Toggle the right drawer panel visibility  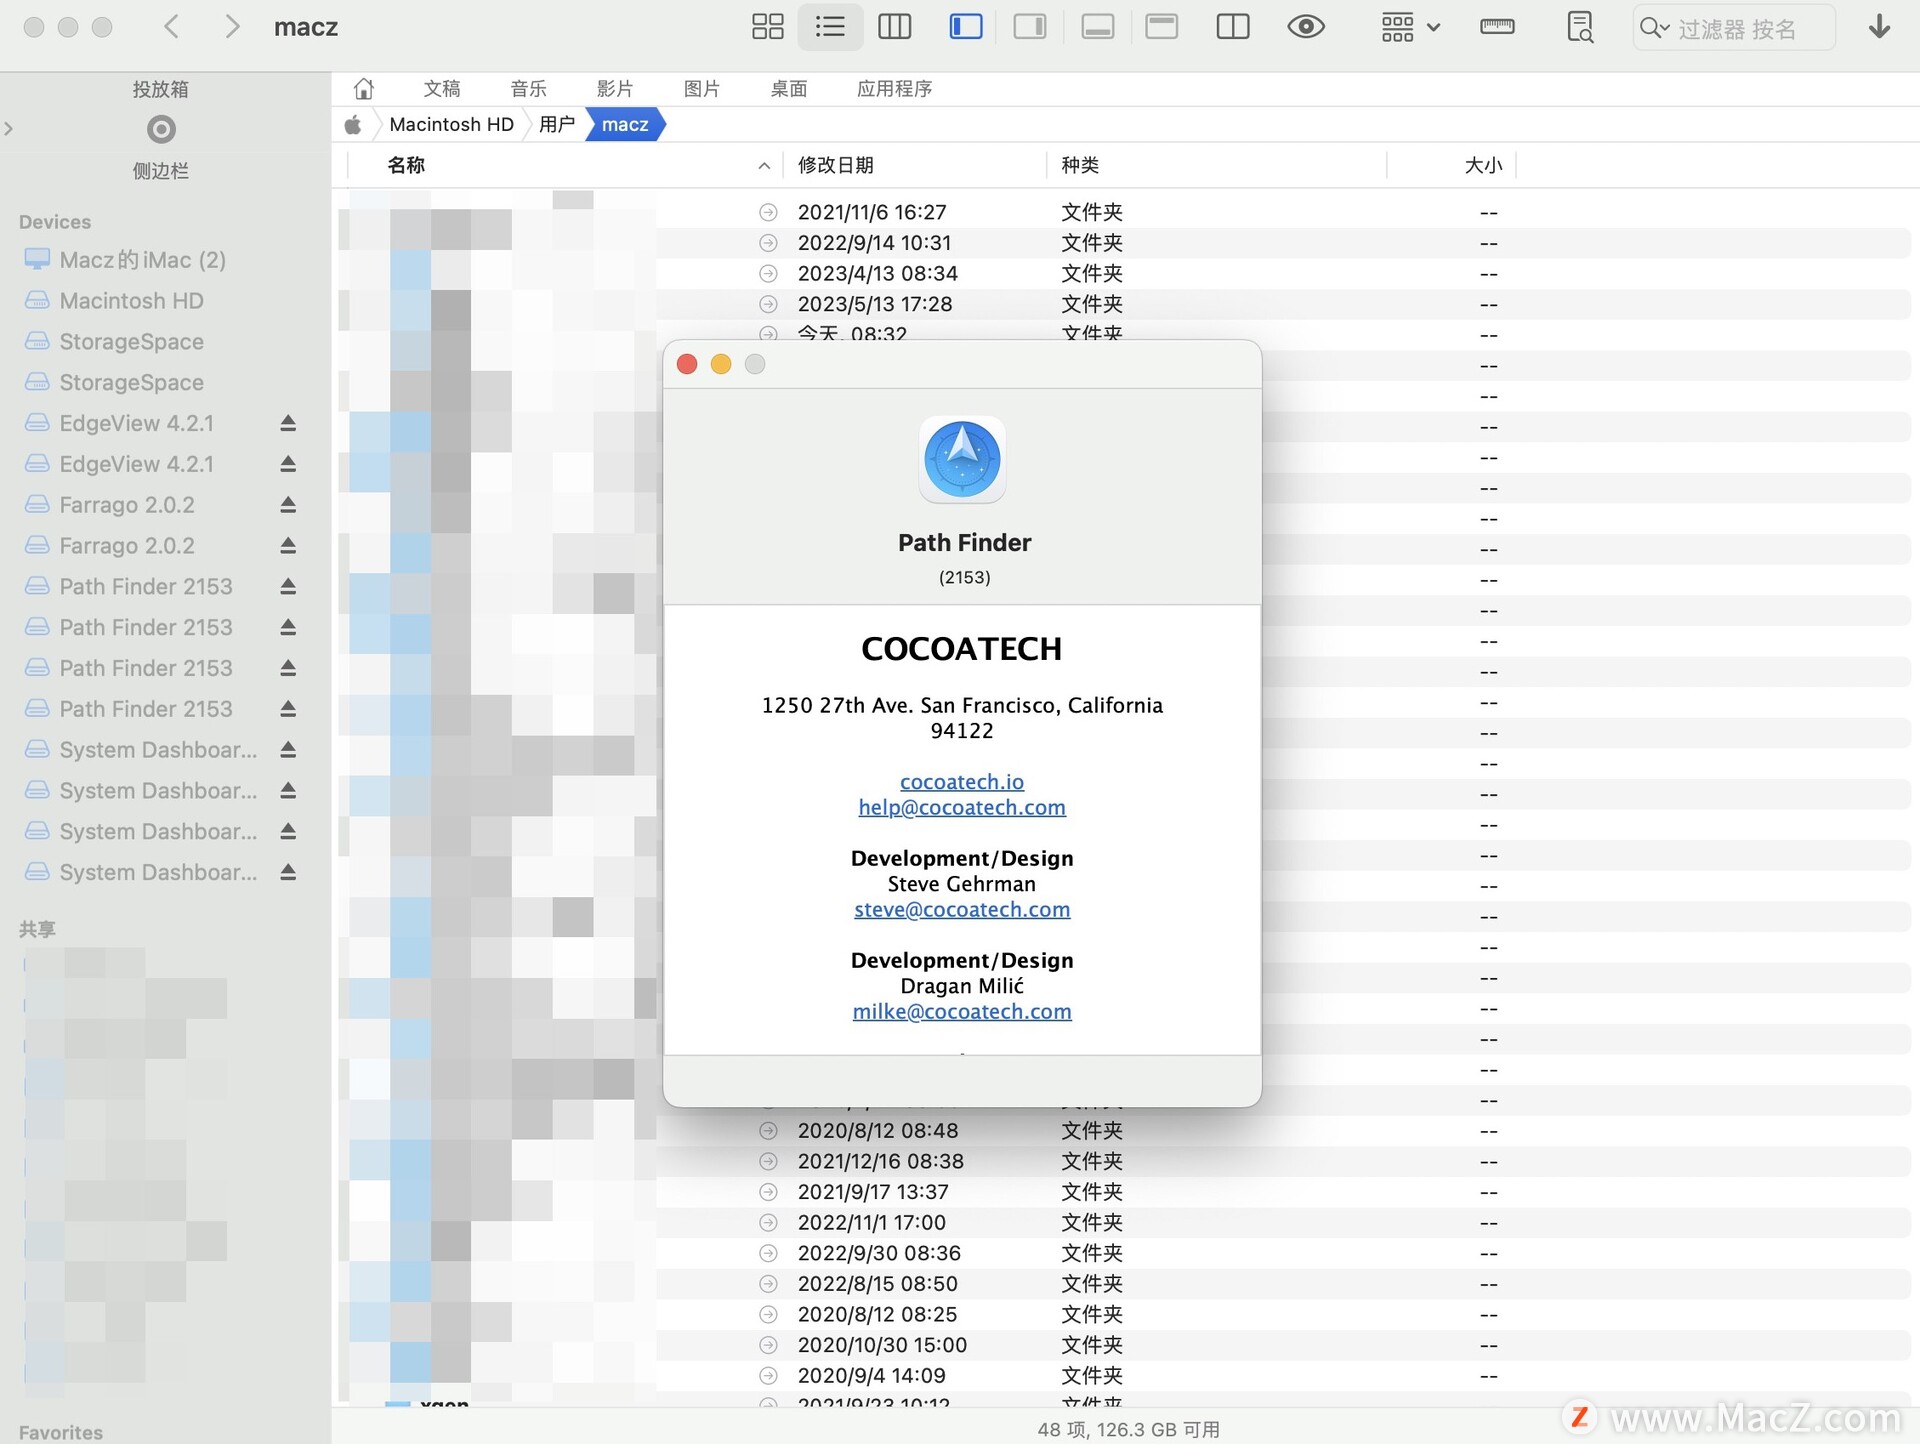[1030, 27]
